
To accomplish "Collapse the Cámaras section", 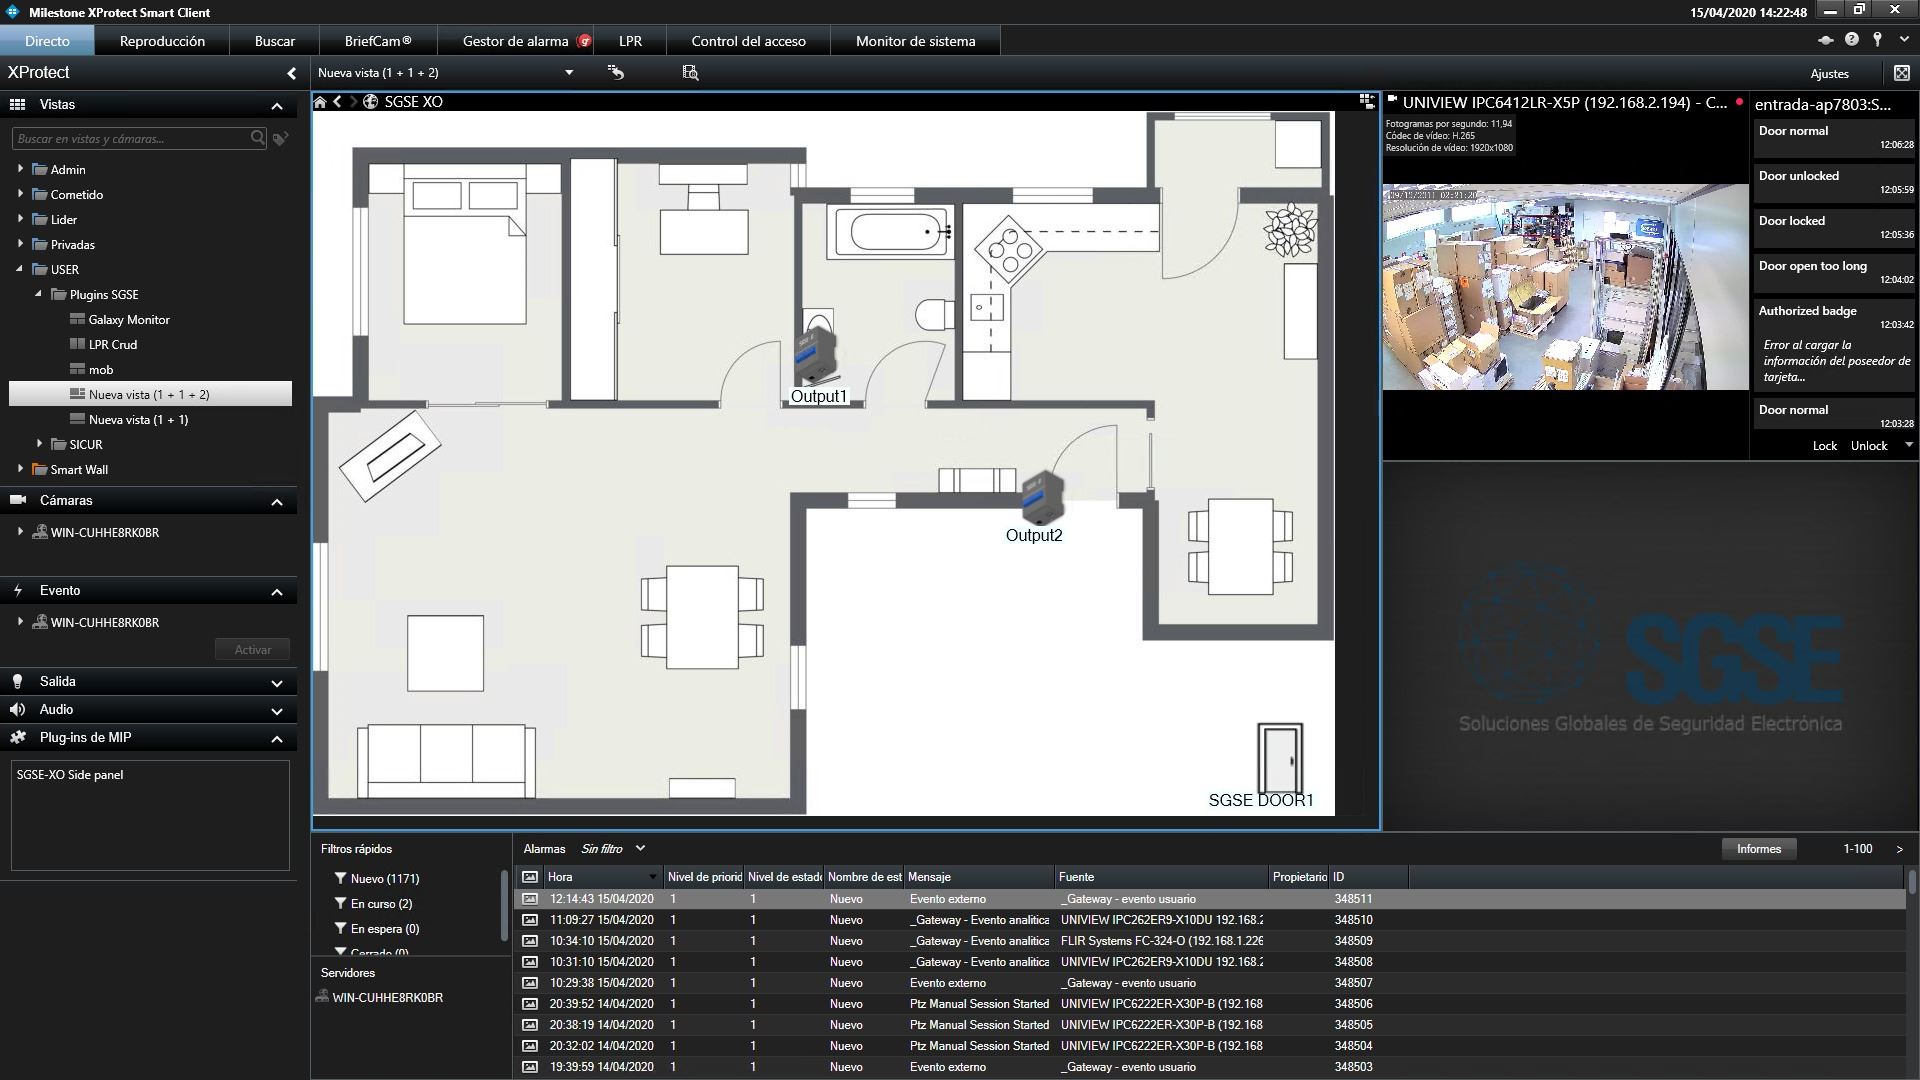I will 277,501.
